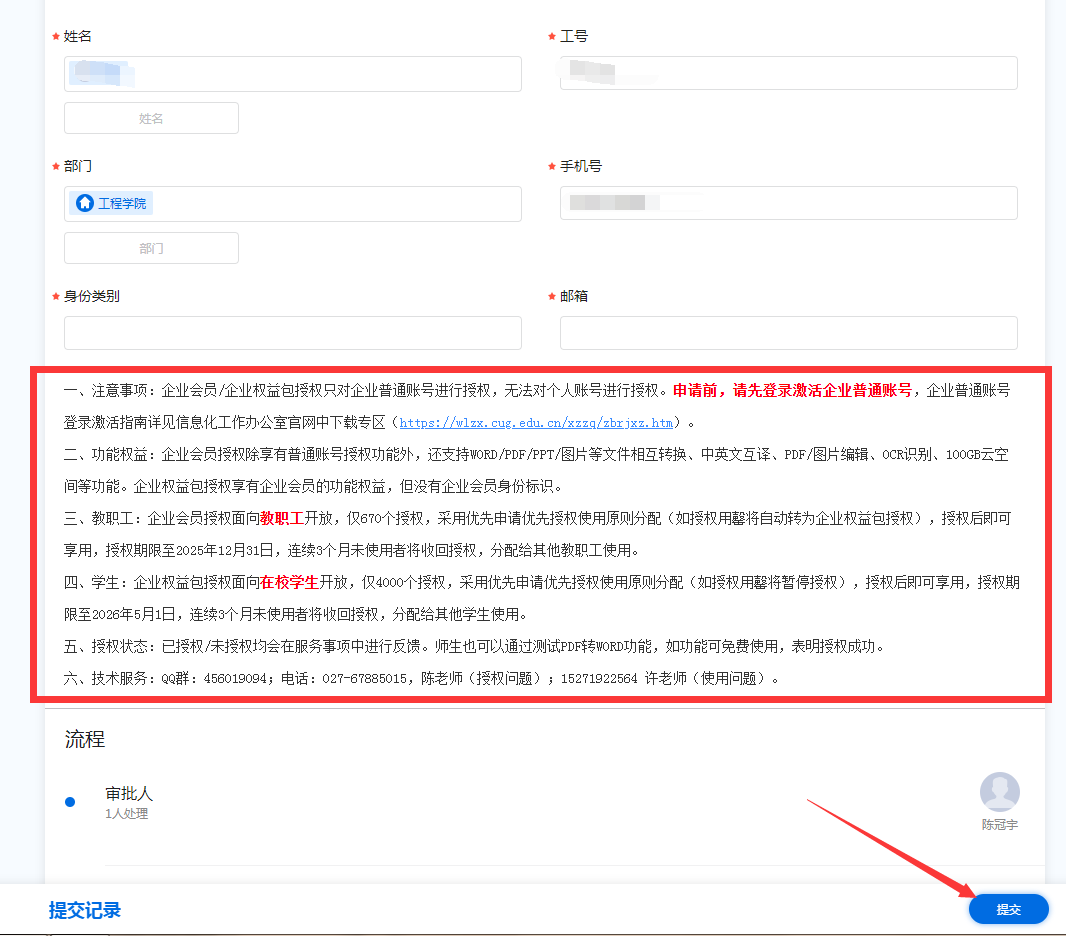
Task: Click the red 在校学生 text in the notice
Action: point(290,582)
